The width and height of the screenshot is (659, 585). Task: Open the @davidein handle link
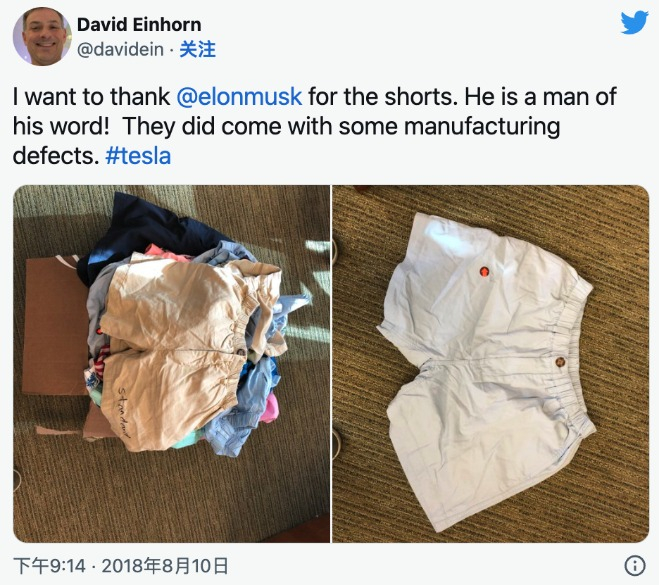tap(120, 50)
